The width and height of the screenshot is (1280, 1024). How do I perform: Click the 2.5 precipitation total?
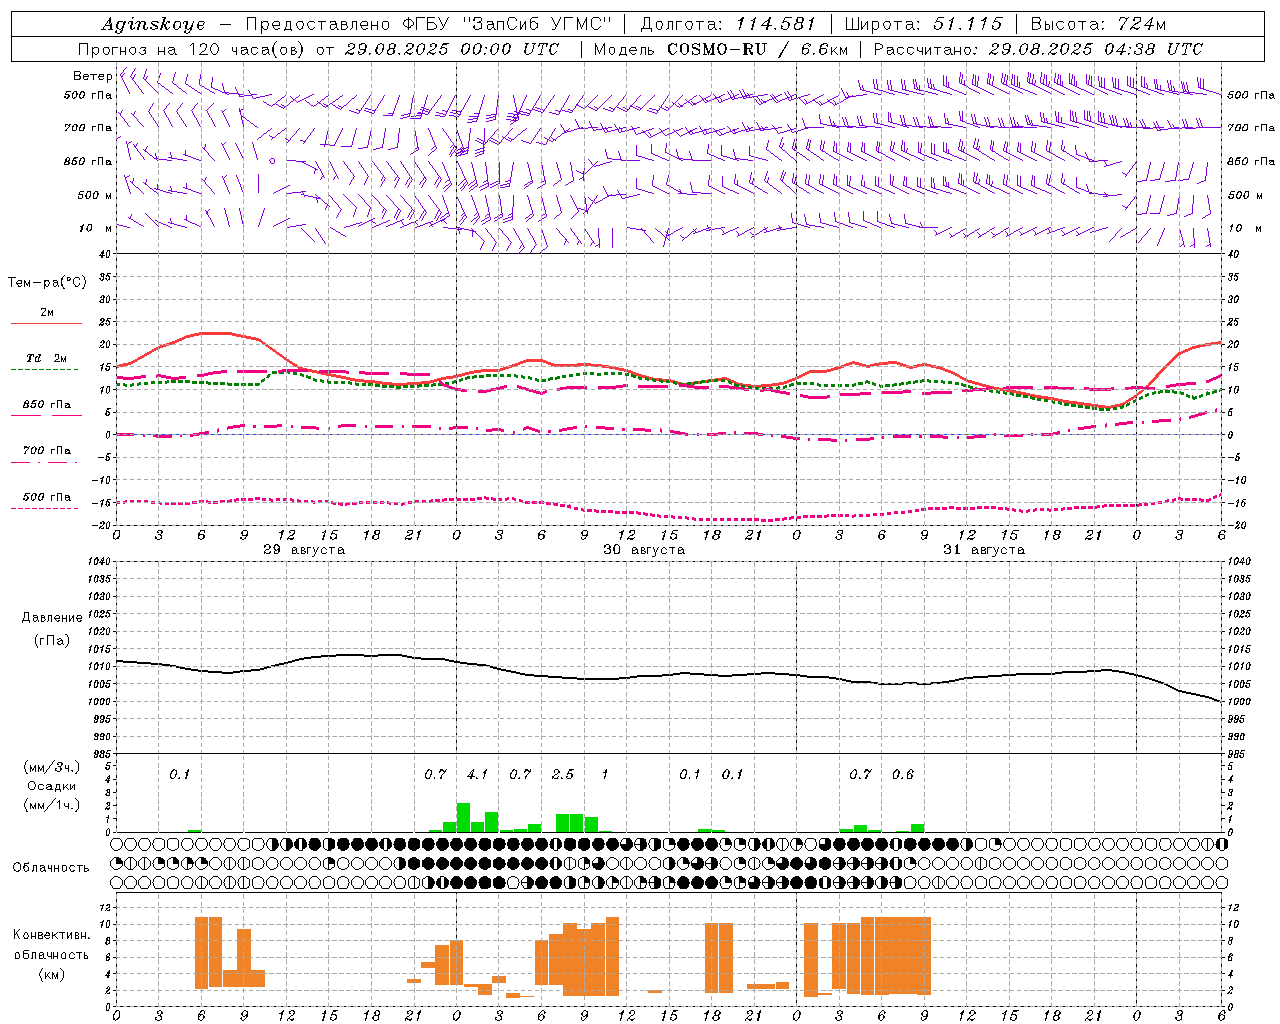point(563,775)
